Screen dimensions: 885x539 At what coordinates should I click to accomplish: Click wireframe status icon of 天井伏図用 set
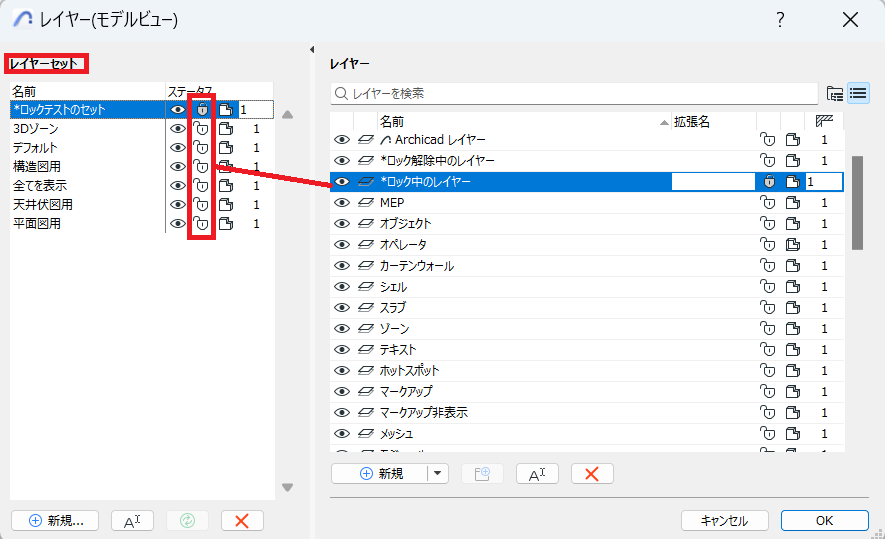click(x=226, y=205)
